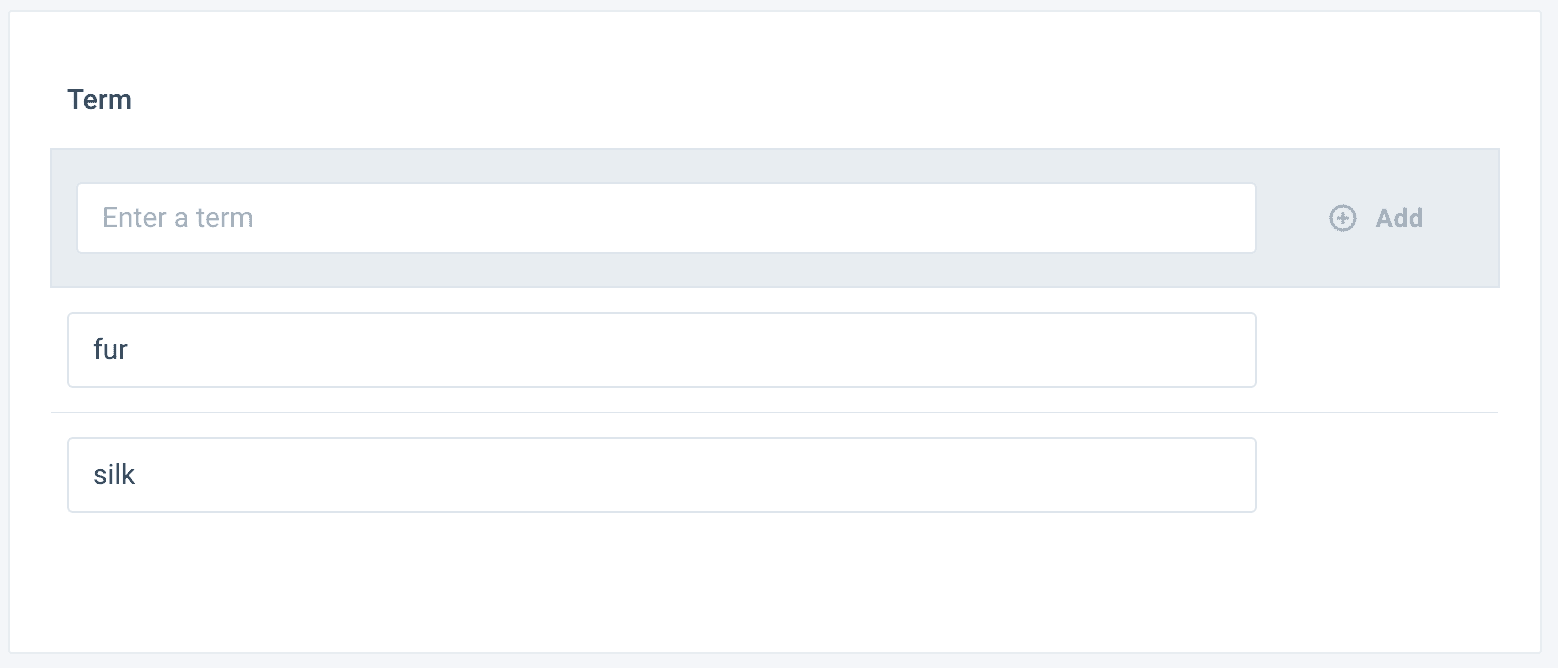Screen dimensions: 1558x668
Task: Select the 'Term' heading label
Action: [x=99, y=100]
